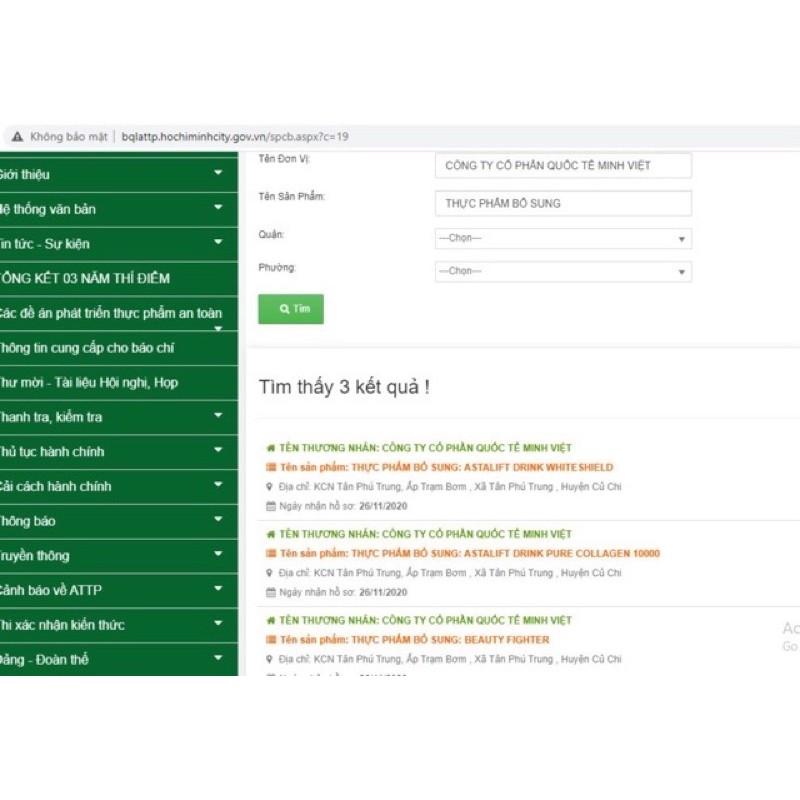Viewport: 800px width, 800px height.
Task: Click first result's merchant name 'CÔNG TY CỔ PHẦN QUỐC TẾ MINH VIỆT'
Action: point(477,448)
